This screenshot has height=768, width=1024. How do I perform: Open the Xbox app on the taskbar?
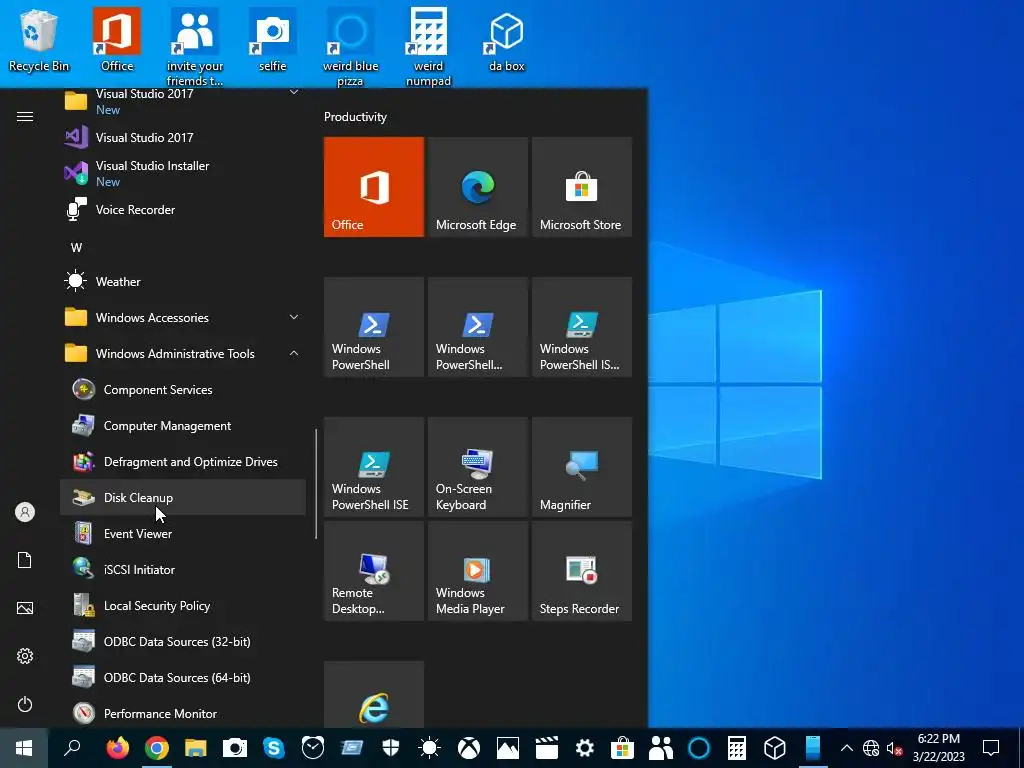tap(468, 748)
